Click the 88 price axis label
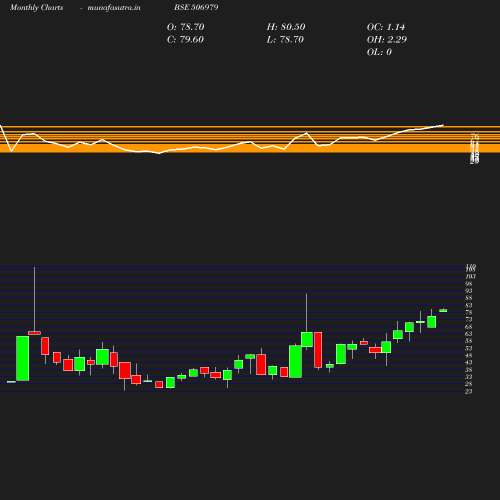 click(469, 298)
